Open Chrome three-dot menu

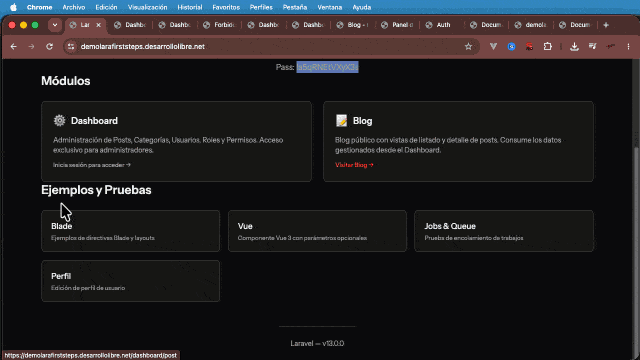628,47
